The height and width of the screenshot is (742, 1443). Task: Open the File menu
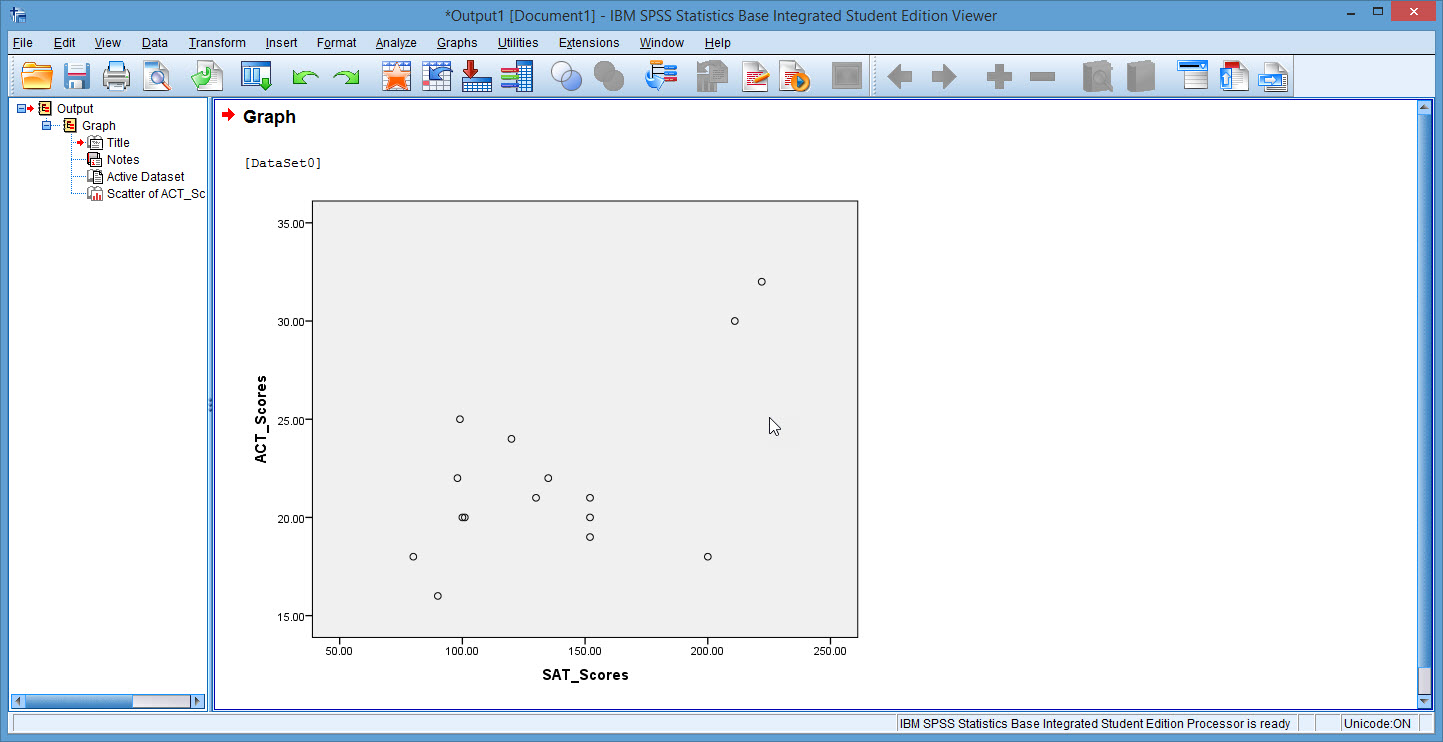tap(22, 43)
